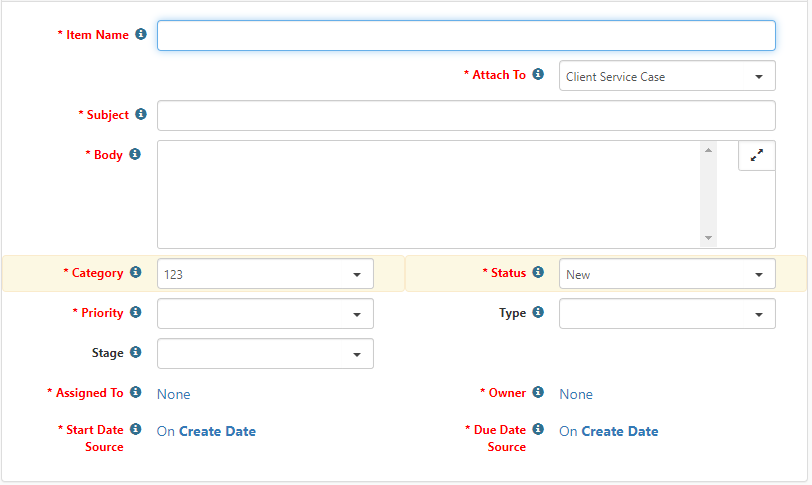
Task: Click into the Item Name text field
Action: click(466, 36)
